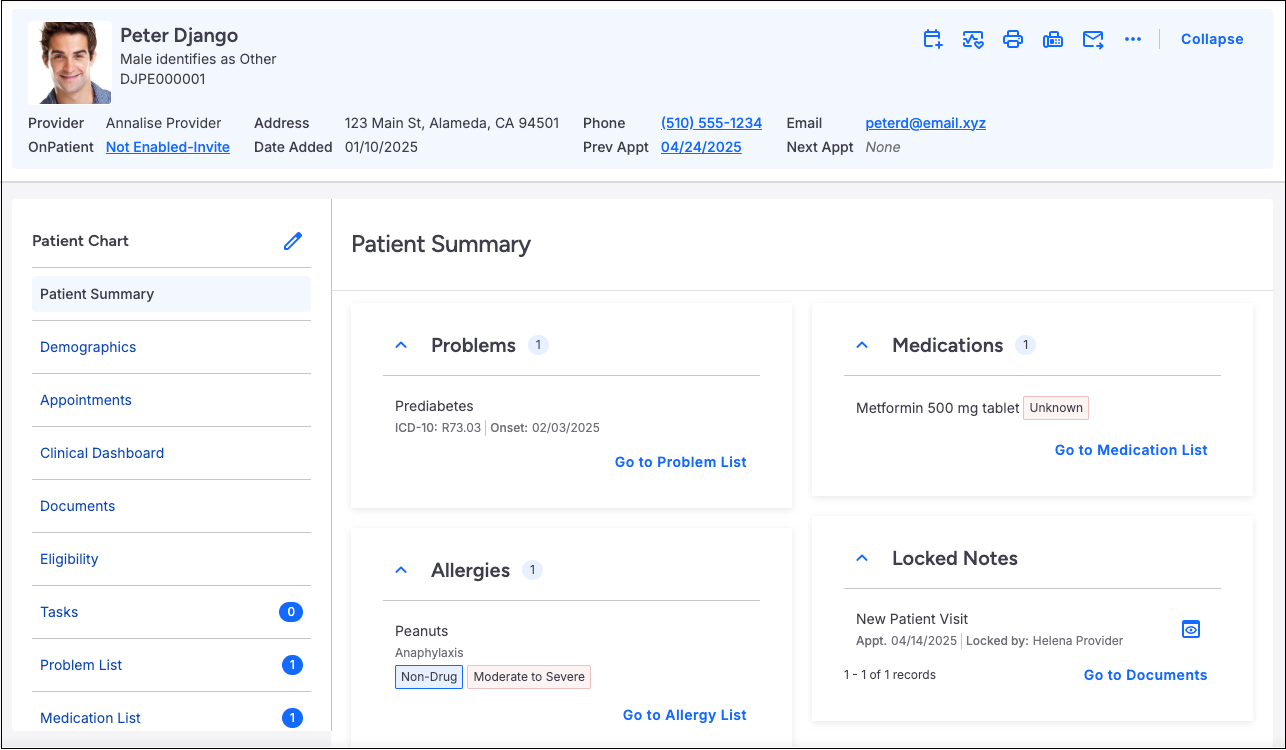The height and width of the screenshot is (750, 1286).
Task: Click the Next Appt value None
Action: point(883,147)
